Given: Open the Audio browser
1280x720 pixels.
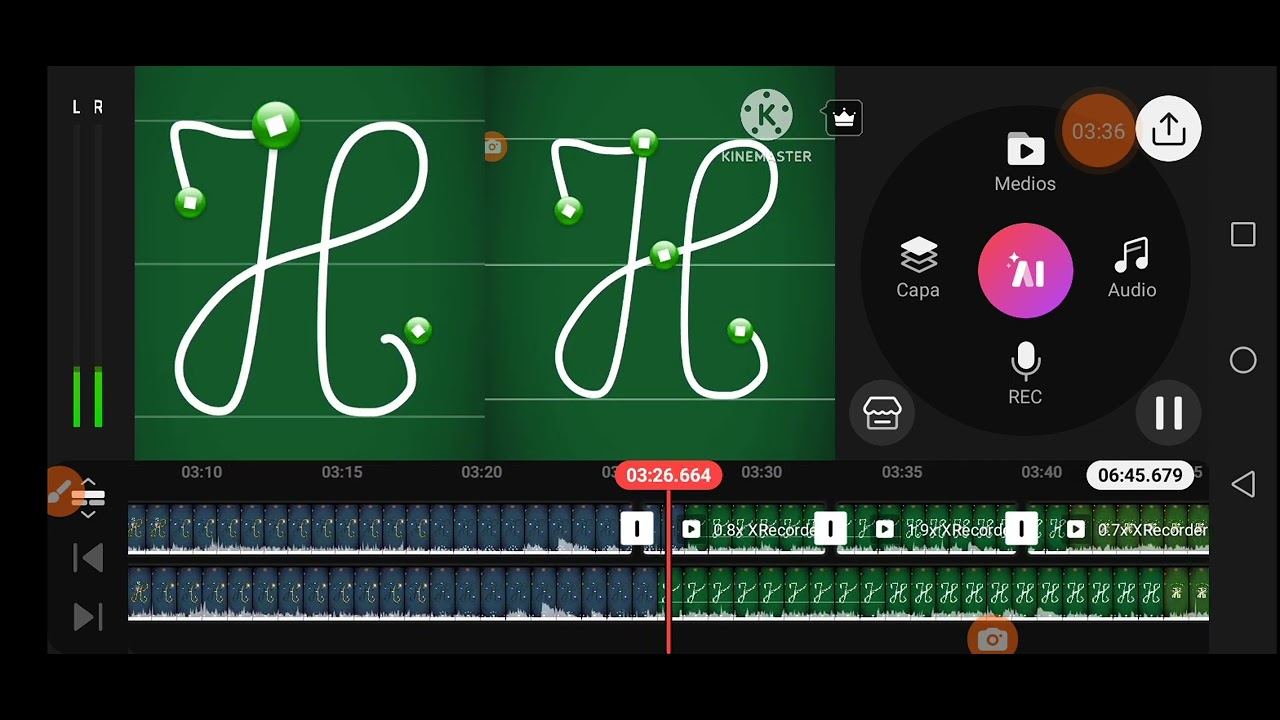Looking at the screenshot, I should [1132, 268].
